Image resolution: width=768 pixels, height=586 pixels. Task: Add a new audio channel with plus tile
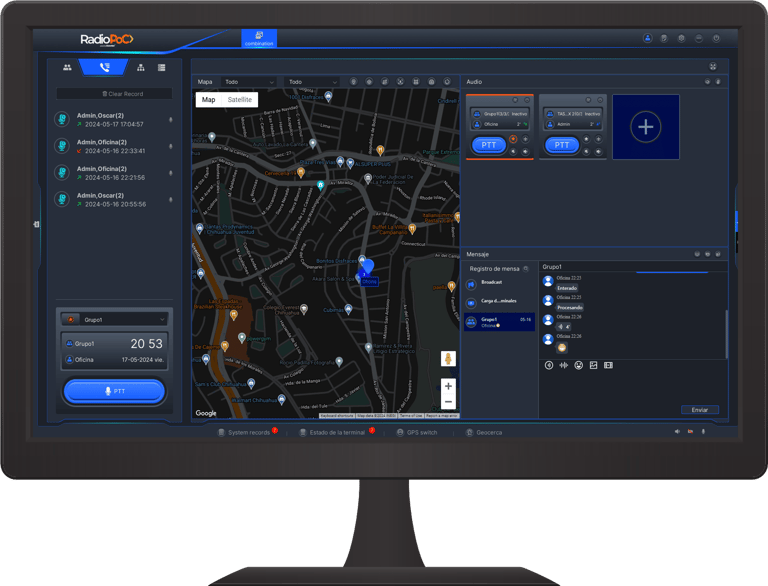[646, 127]
